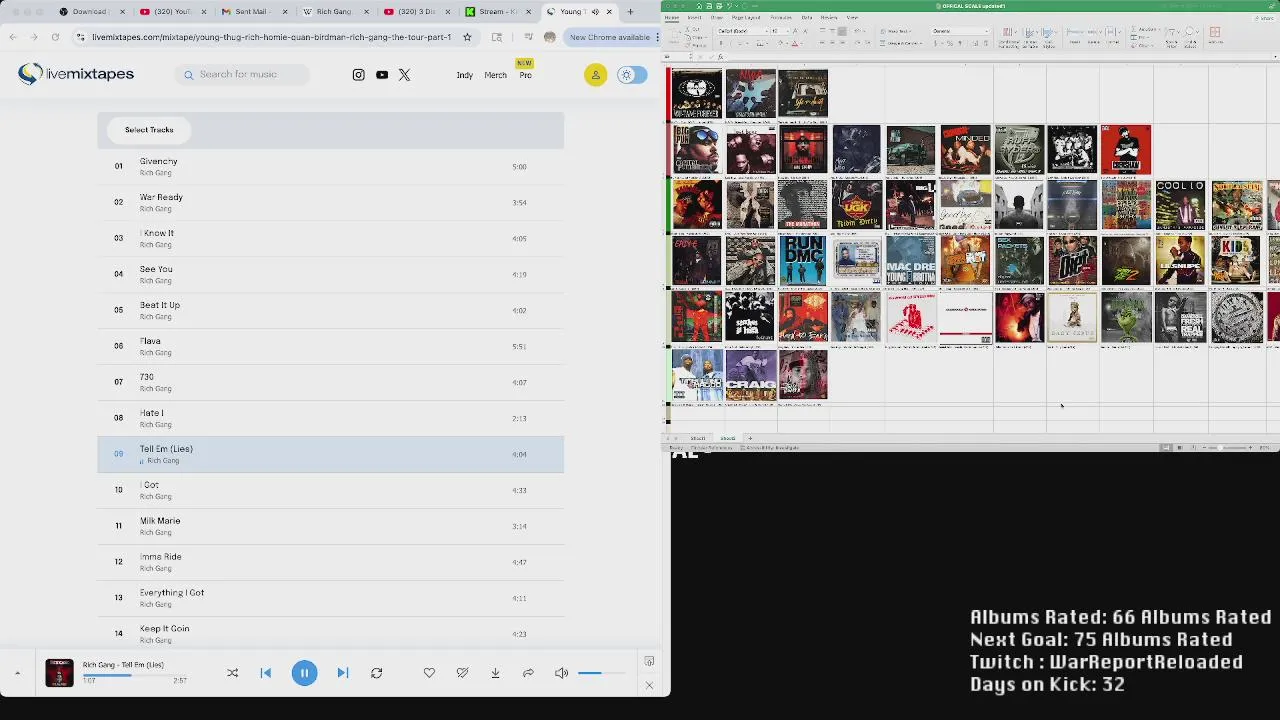1280x720 pixels.
Task: Bookmark the page with Chrome star icon
Action: (x=467, y=37)
